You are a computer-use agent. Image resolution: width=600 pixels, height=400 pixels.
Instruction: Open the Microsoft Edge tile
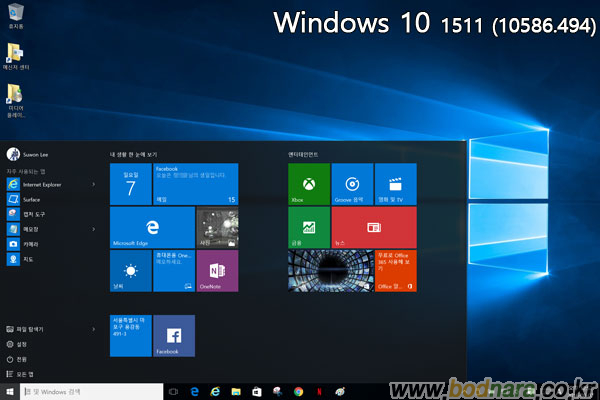click(x=152, y=227)
